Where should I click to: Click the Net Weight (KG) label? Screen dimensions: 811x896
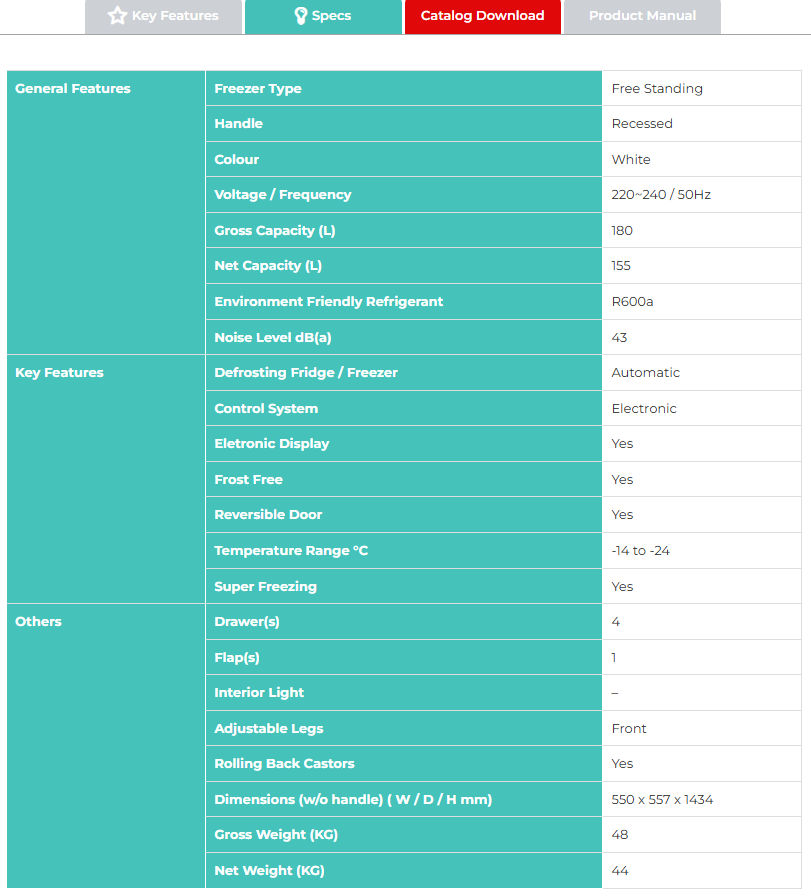click(269, 871)
